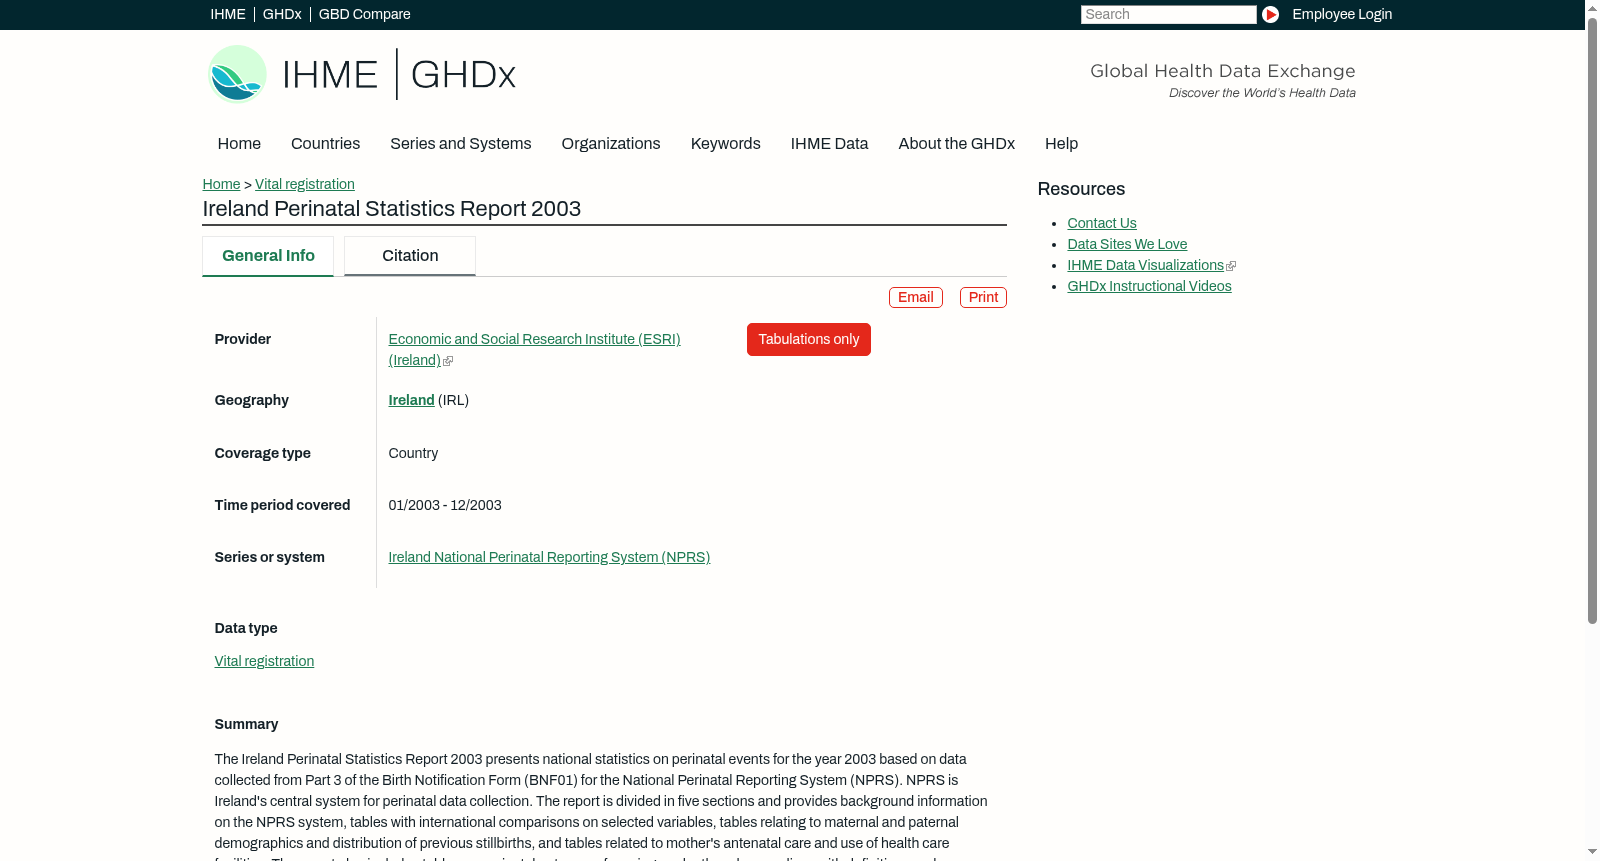This screenshot has height=861, width=1600.
Task: Open the IHME Data menu
Action: (829, 144)
